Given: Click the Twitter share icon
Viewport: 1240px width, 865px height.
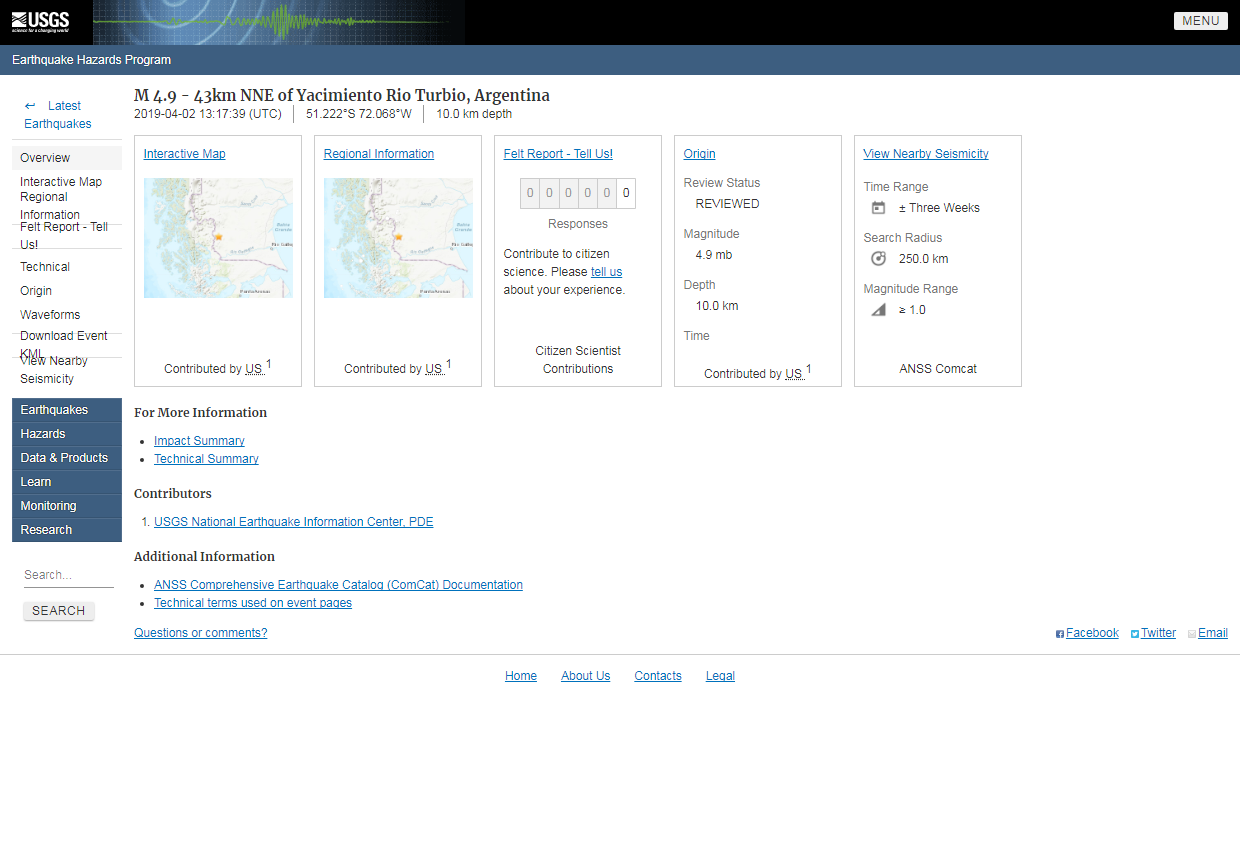Looking at the screenshot, I should point(1135,634).
